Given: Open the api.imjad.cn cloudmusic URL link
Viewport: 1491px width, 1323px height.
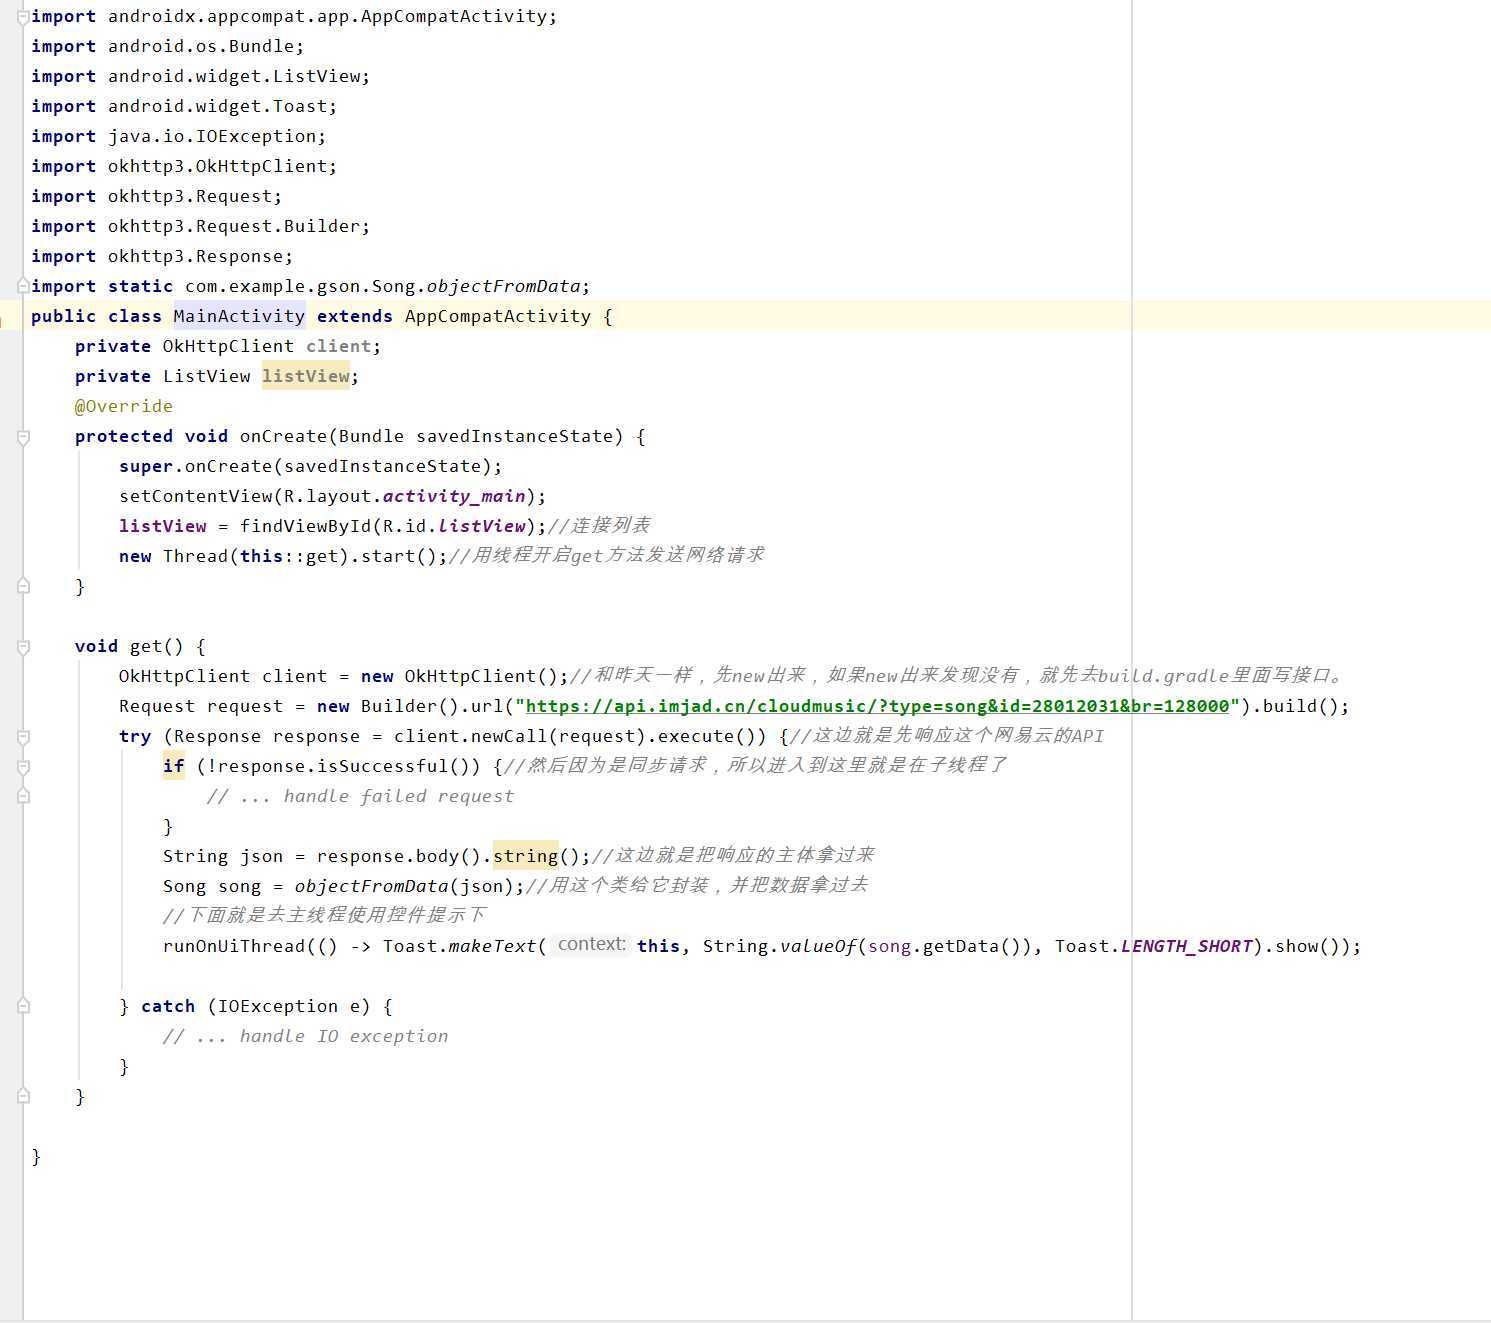Looking at the screenshot, I should pyautogui.click(x=877, y=706).
